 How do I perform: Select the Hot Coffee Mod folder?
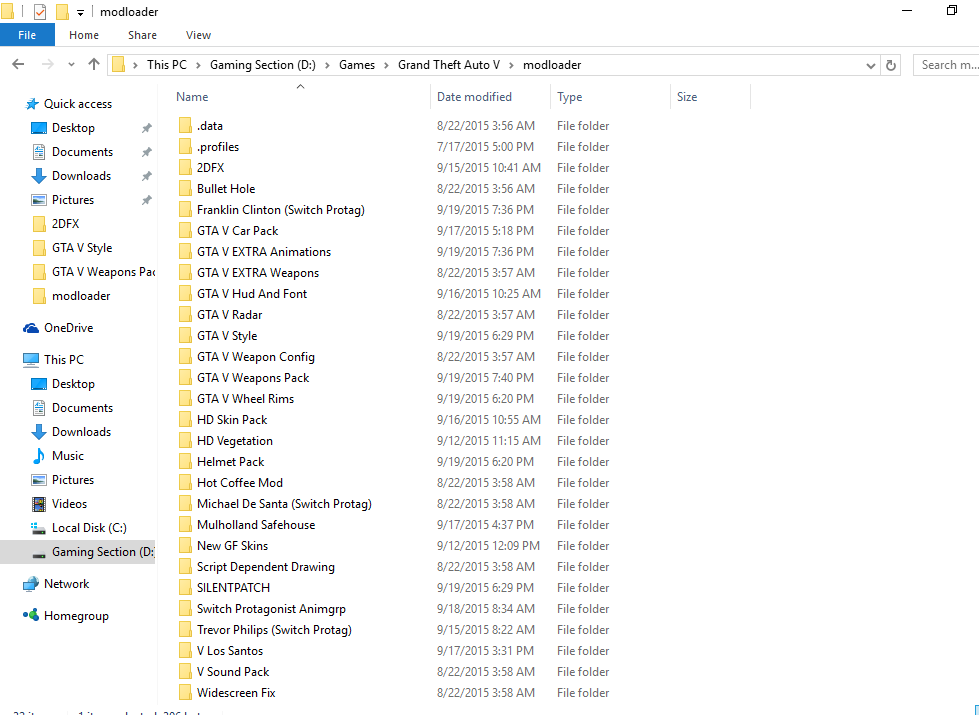click(x=240, y=483)
